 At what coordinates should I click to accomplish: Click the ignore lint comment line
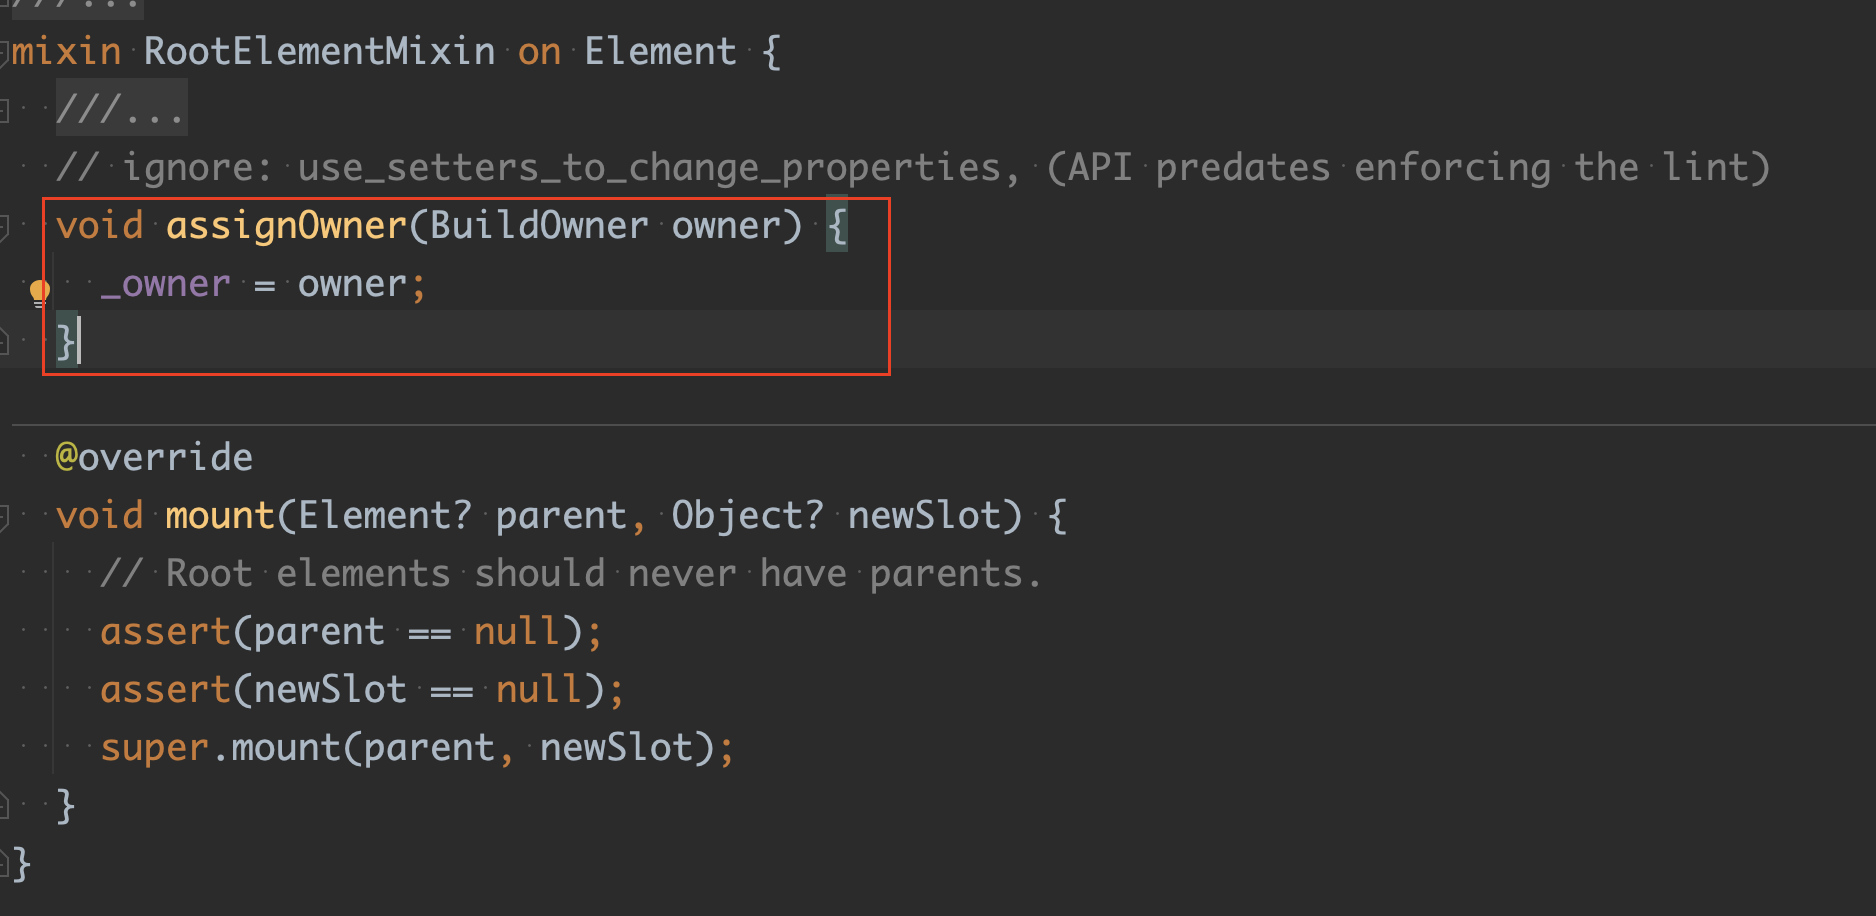[913, 167]
